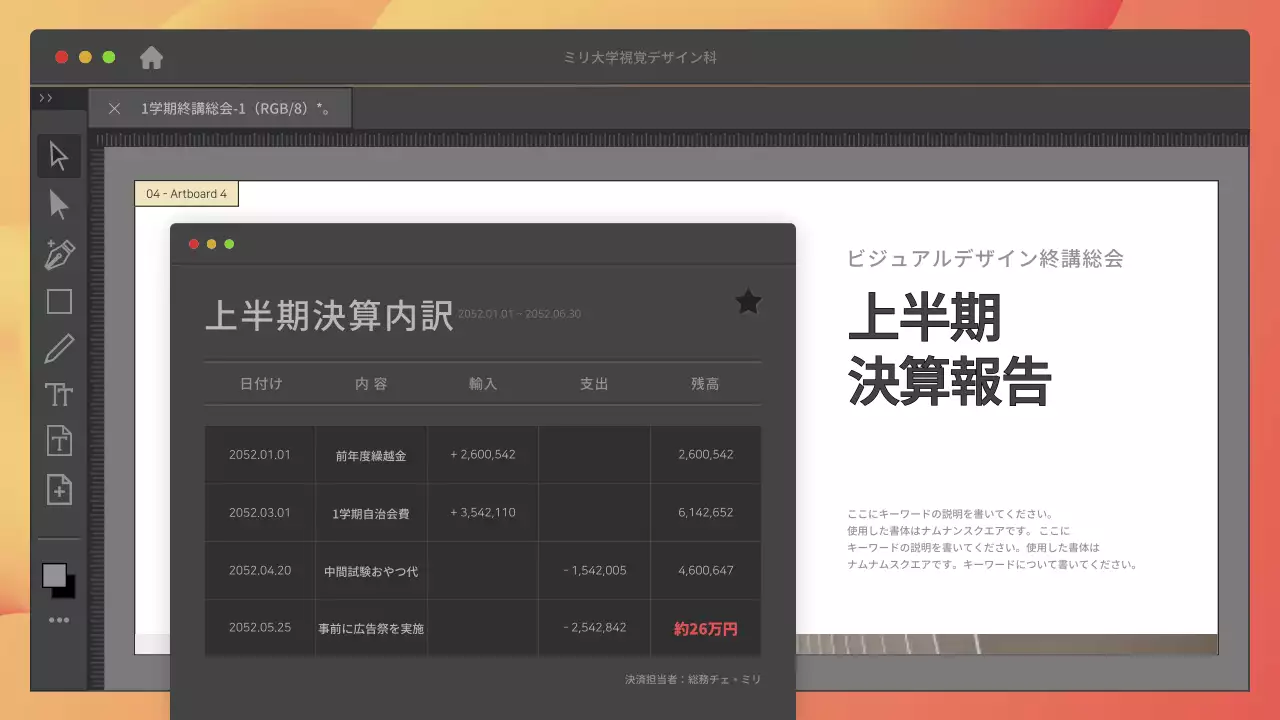Select the Pen tool in the toolbar

click(59, 254)
